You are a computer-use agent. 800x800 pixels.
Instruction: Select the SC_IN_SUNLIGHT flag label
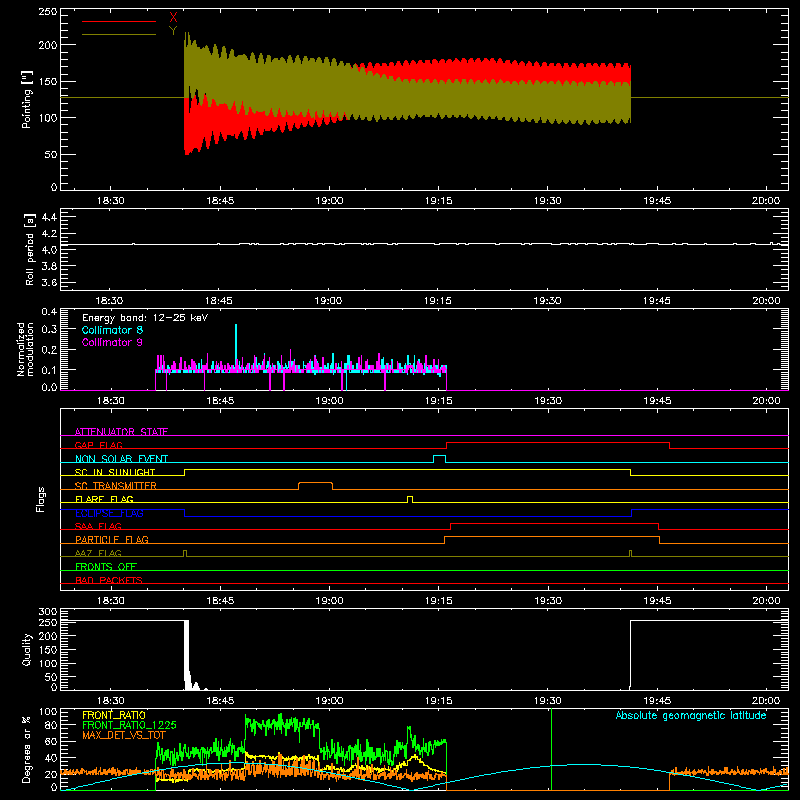pos(115,472)
